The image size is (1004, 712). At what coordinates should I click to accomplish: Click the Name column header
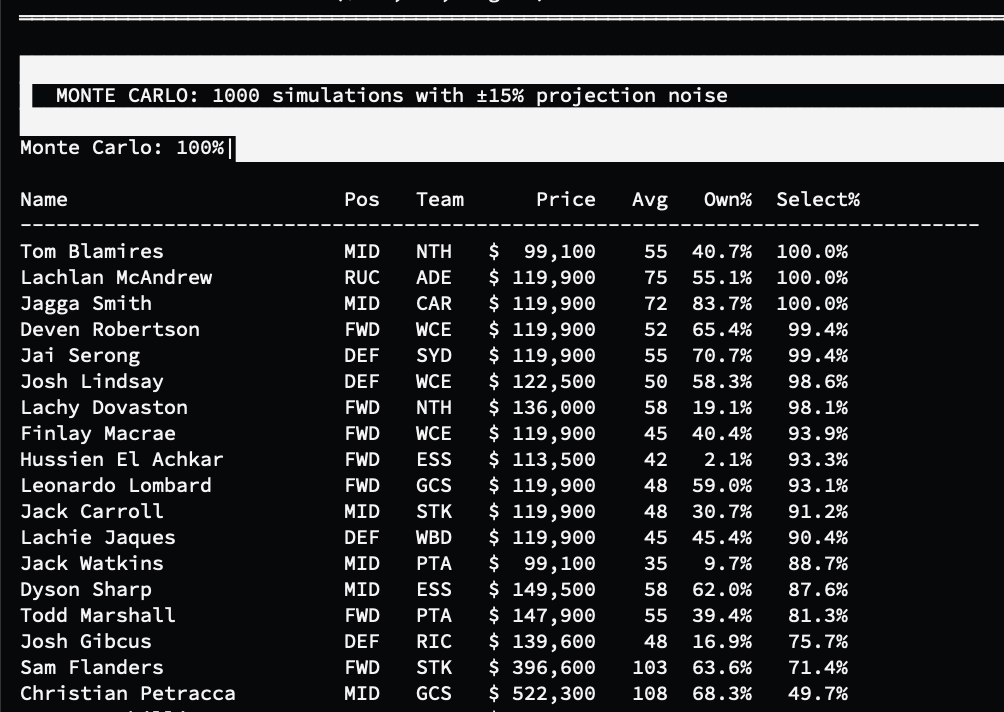(x=44, y=200)
